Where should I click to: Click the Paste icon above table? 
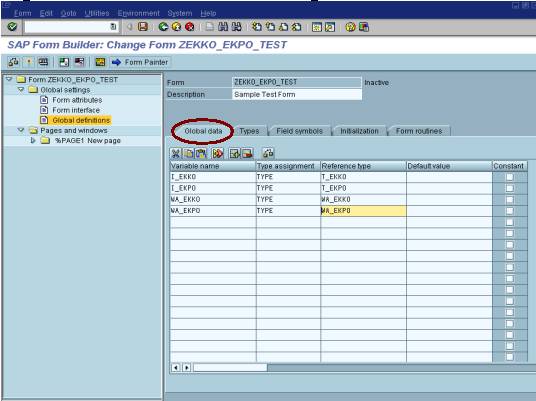pos(201,153)
